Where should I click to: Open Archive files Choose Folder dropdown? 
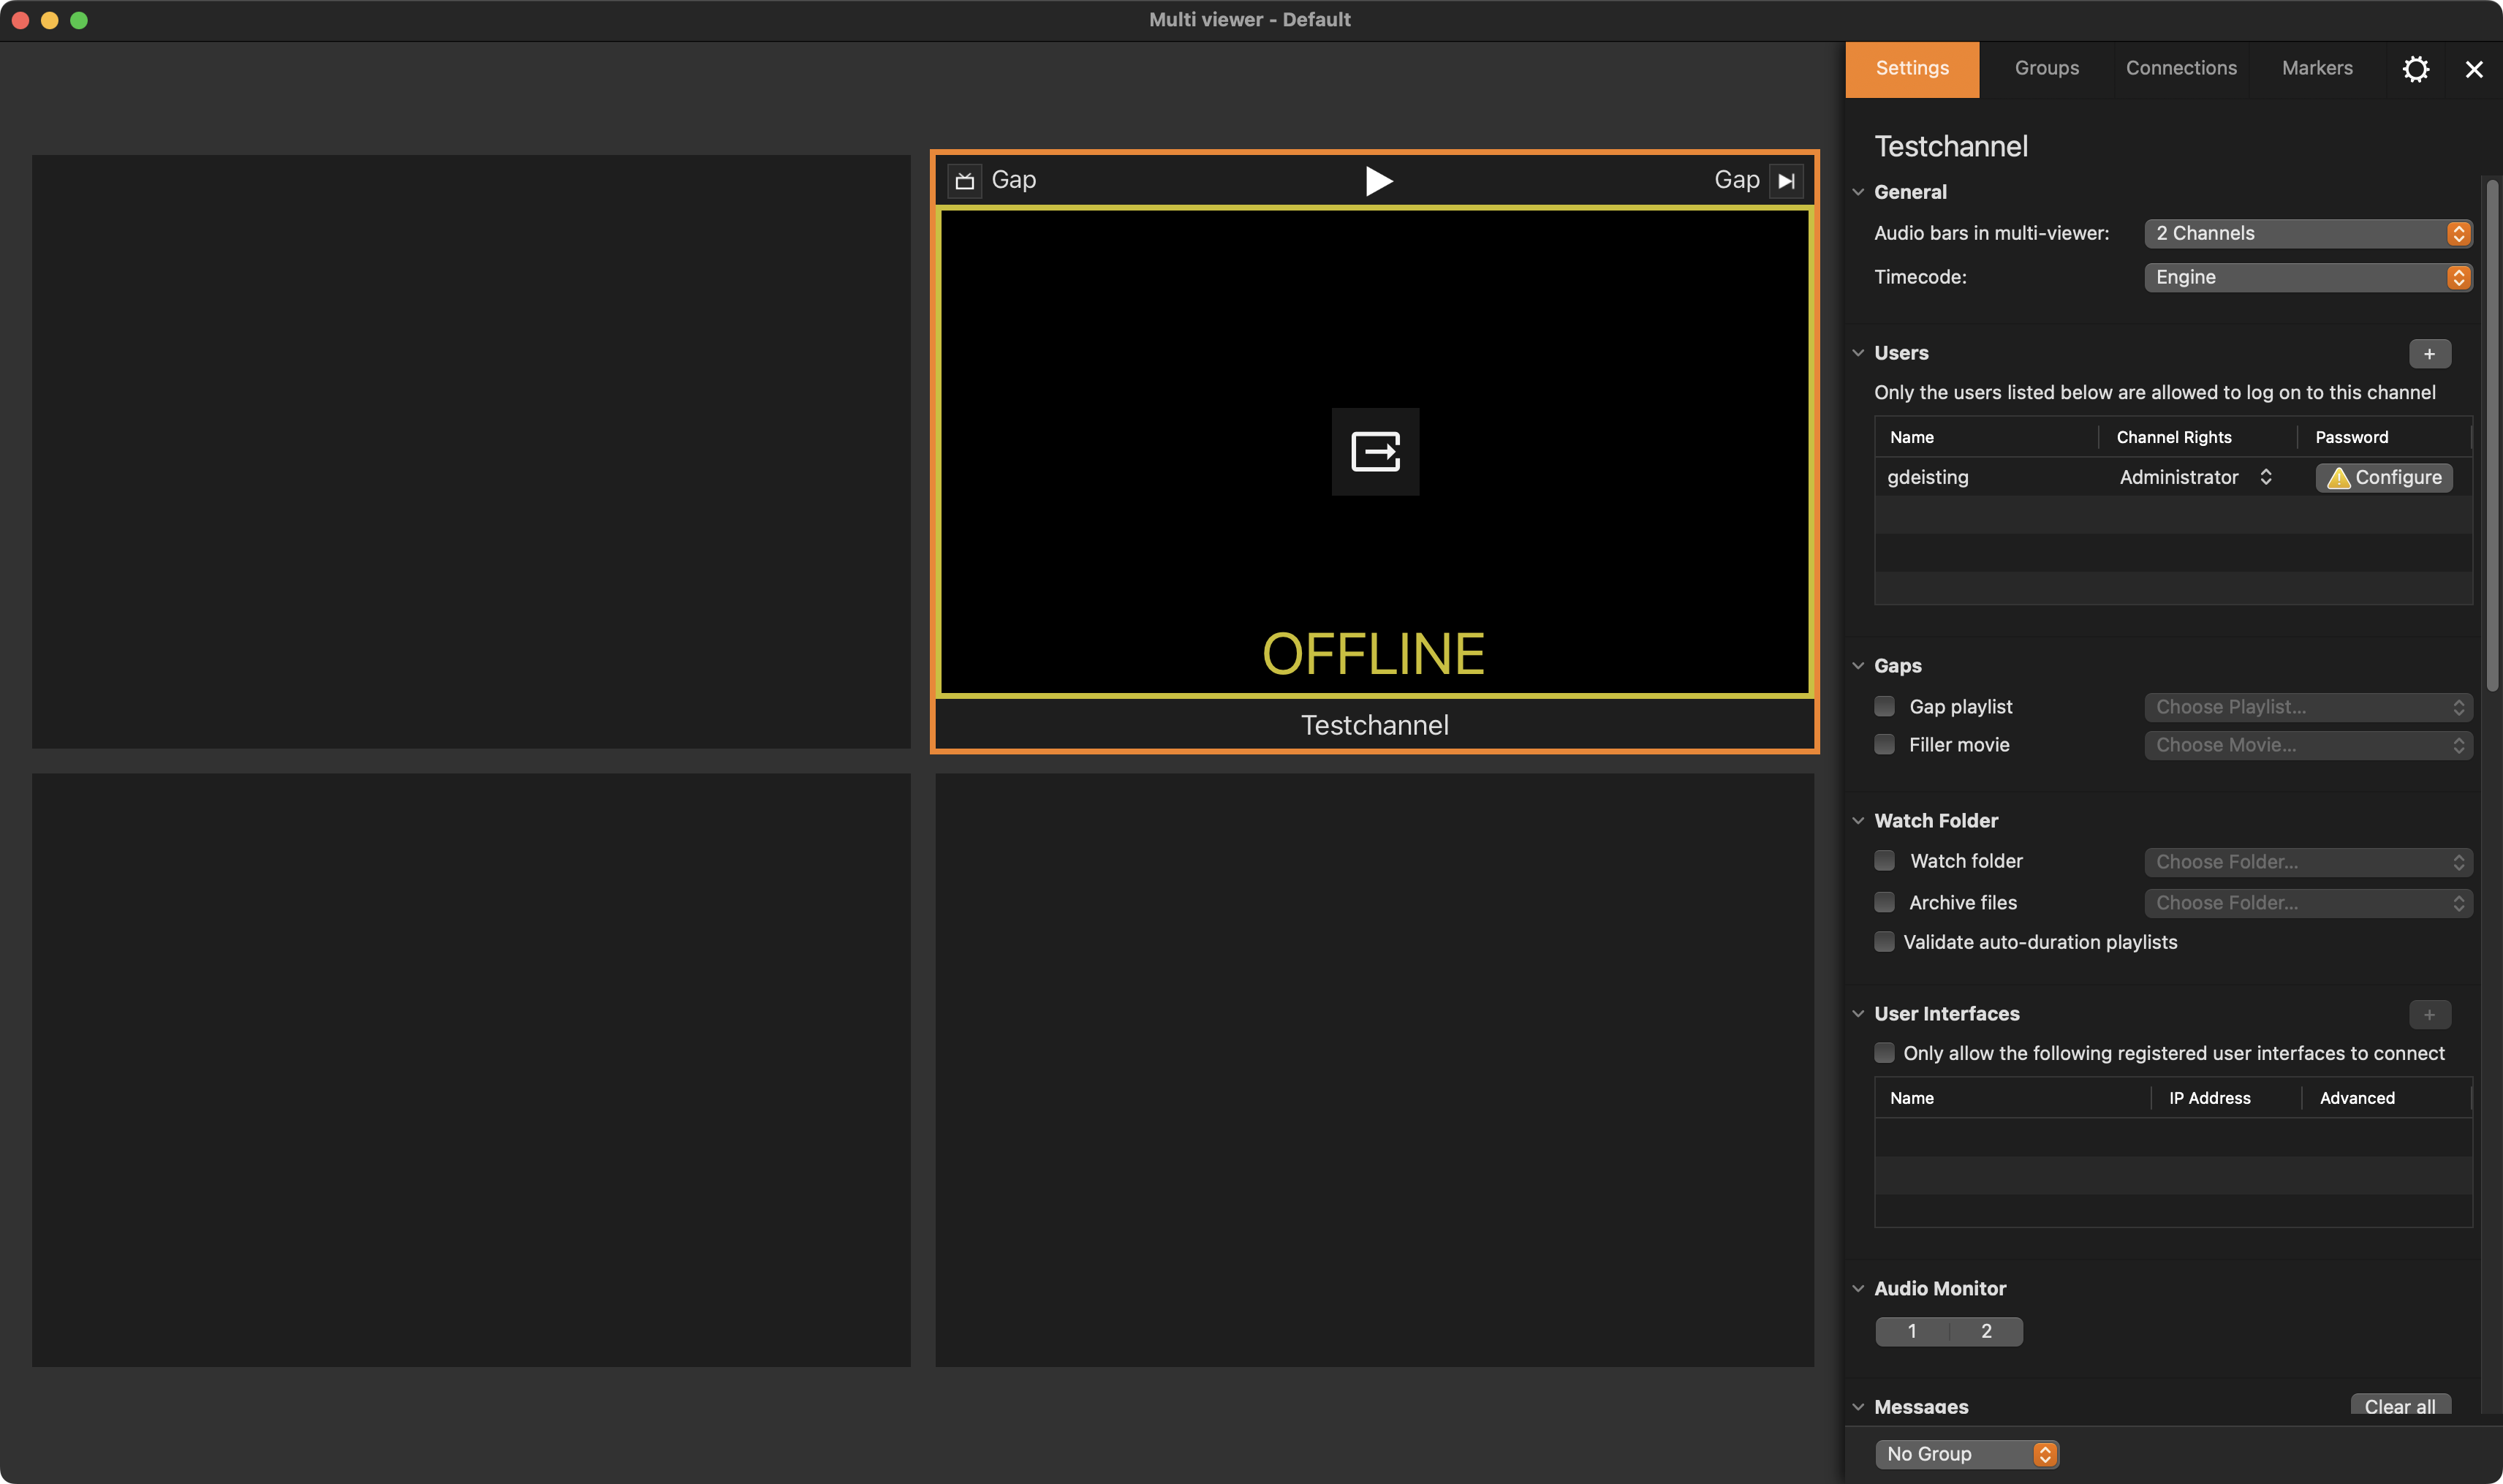pyautogui.click(x=2308, y=904)
